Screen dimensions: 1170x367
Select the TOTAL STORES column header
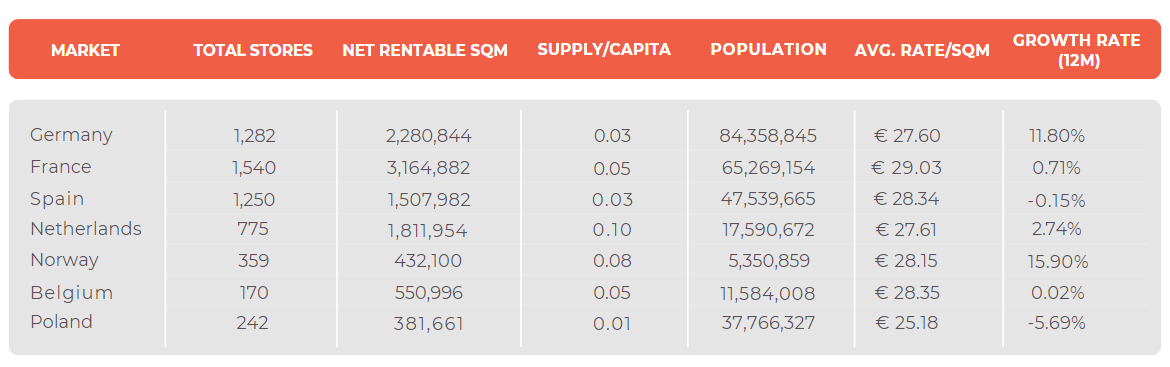tap(253, 51)
